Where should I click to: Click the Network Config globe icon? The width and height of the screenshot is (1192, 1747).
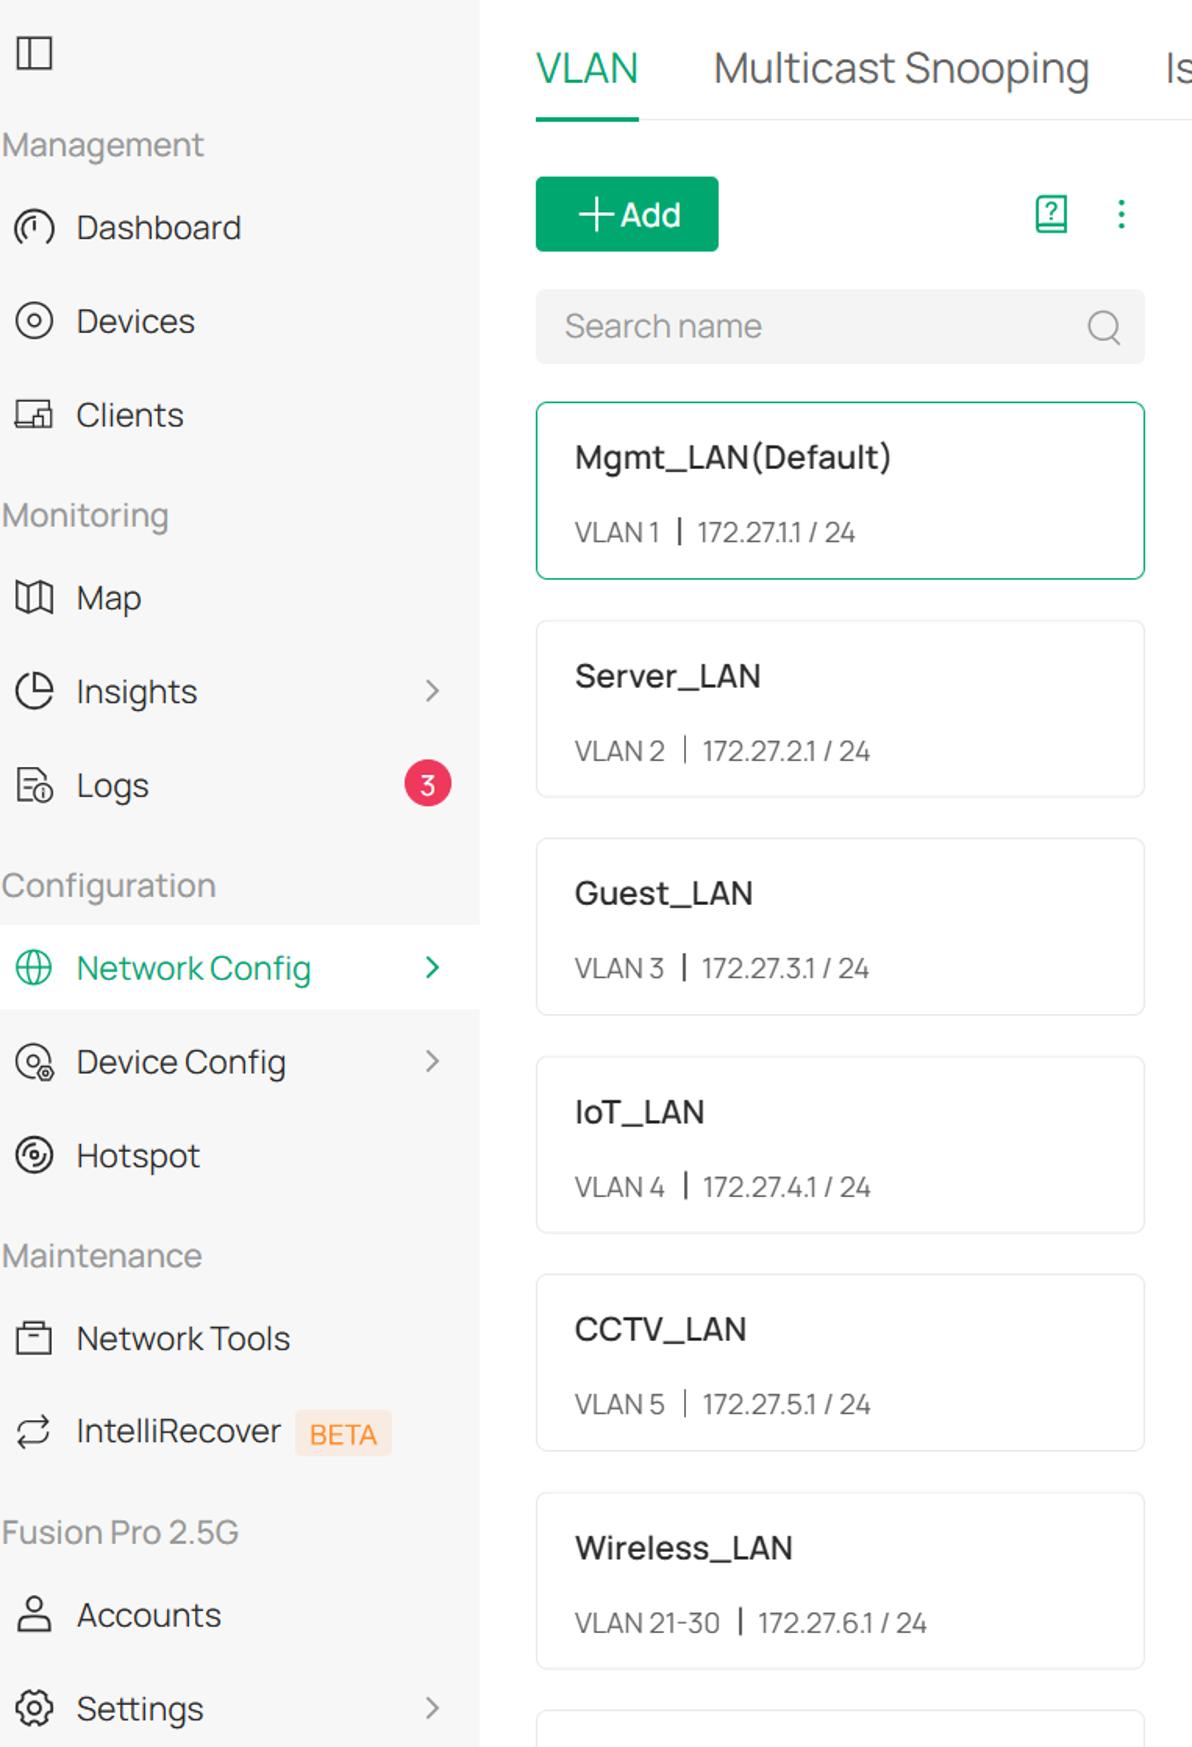click(34, 967)
